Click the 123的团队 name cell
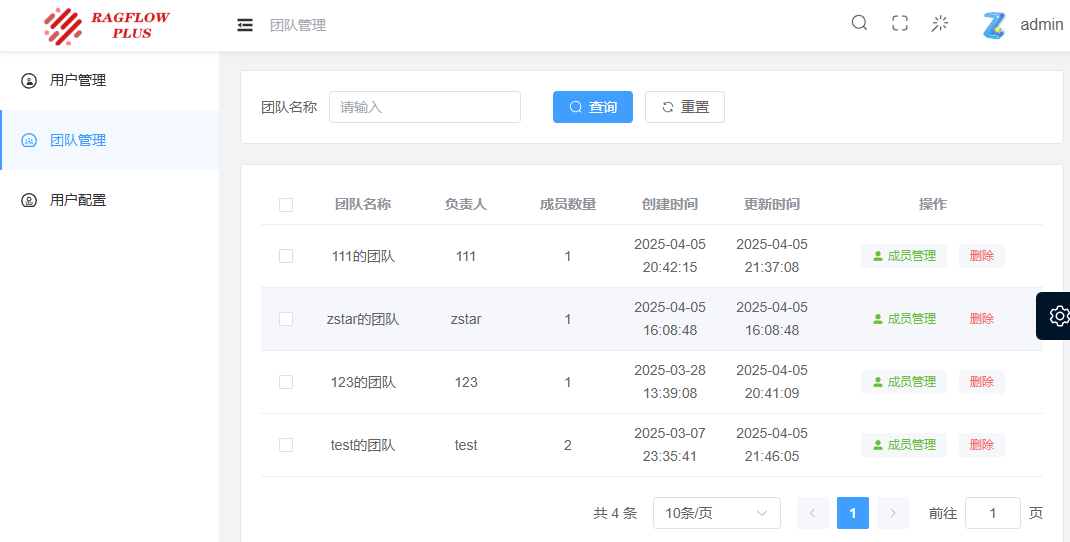 coord(363,382)
